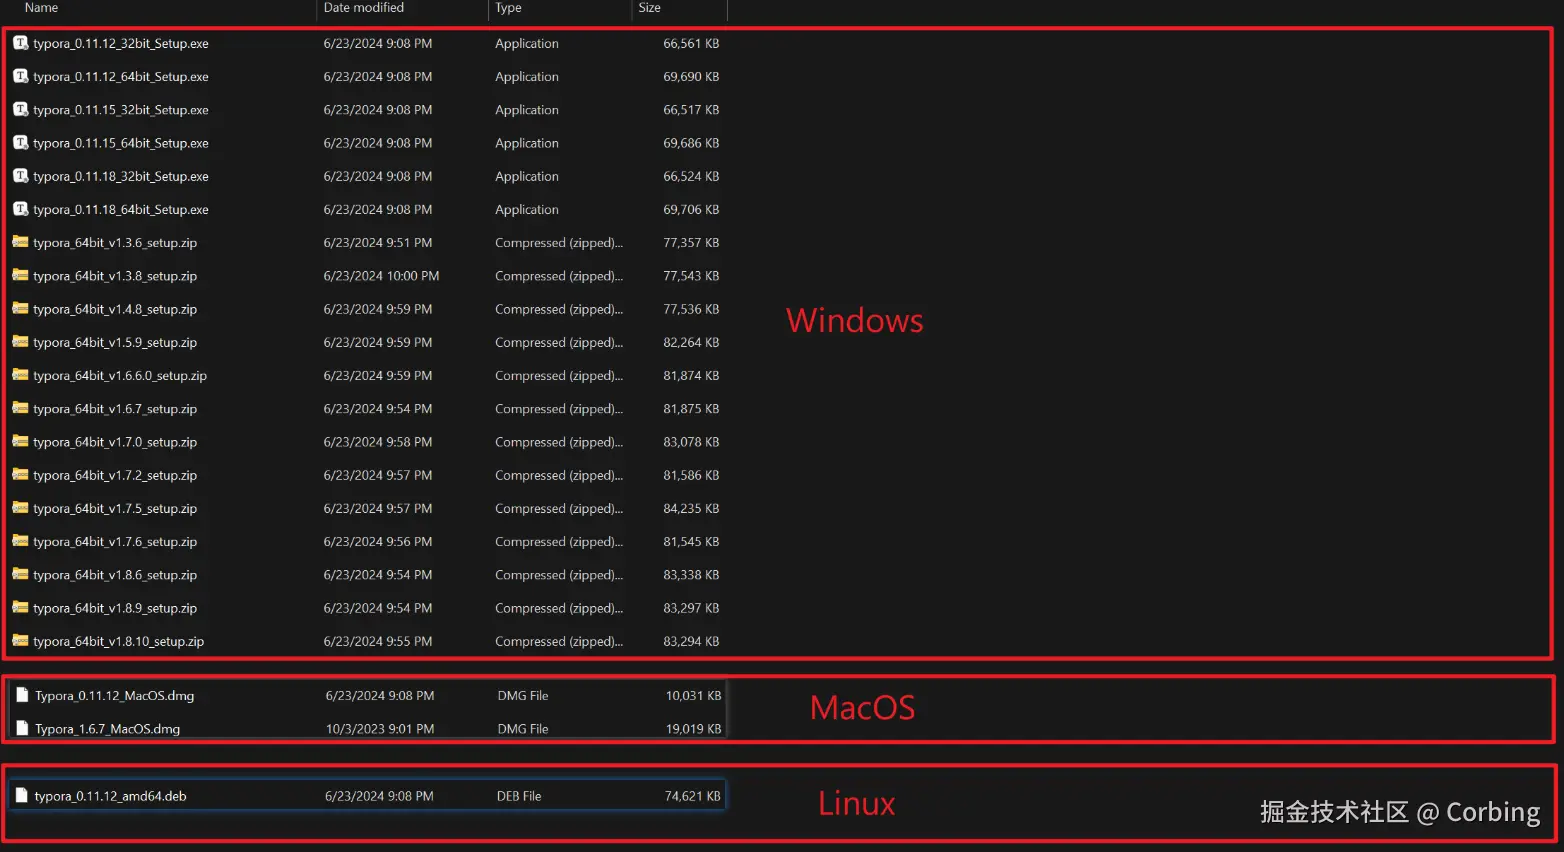
Task: Select file name typora_0.11.18_64bit_Setup.exe
Action: [121, 210]
